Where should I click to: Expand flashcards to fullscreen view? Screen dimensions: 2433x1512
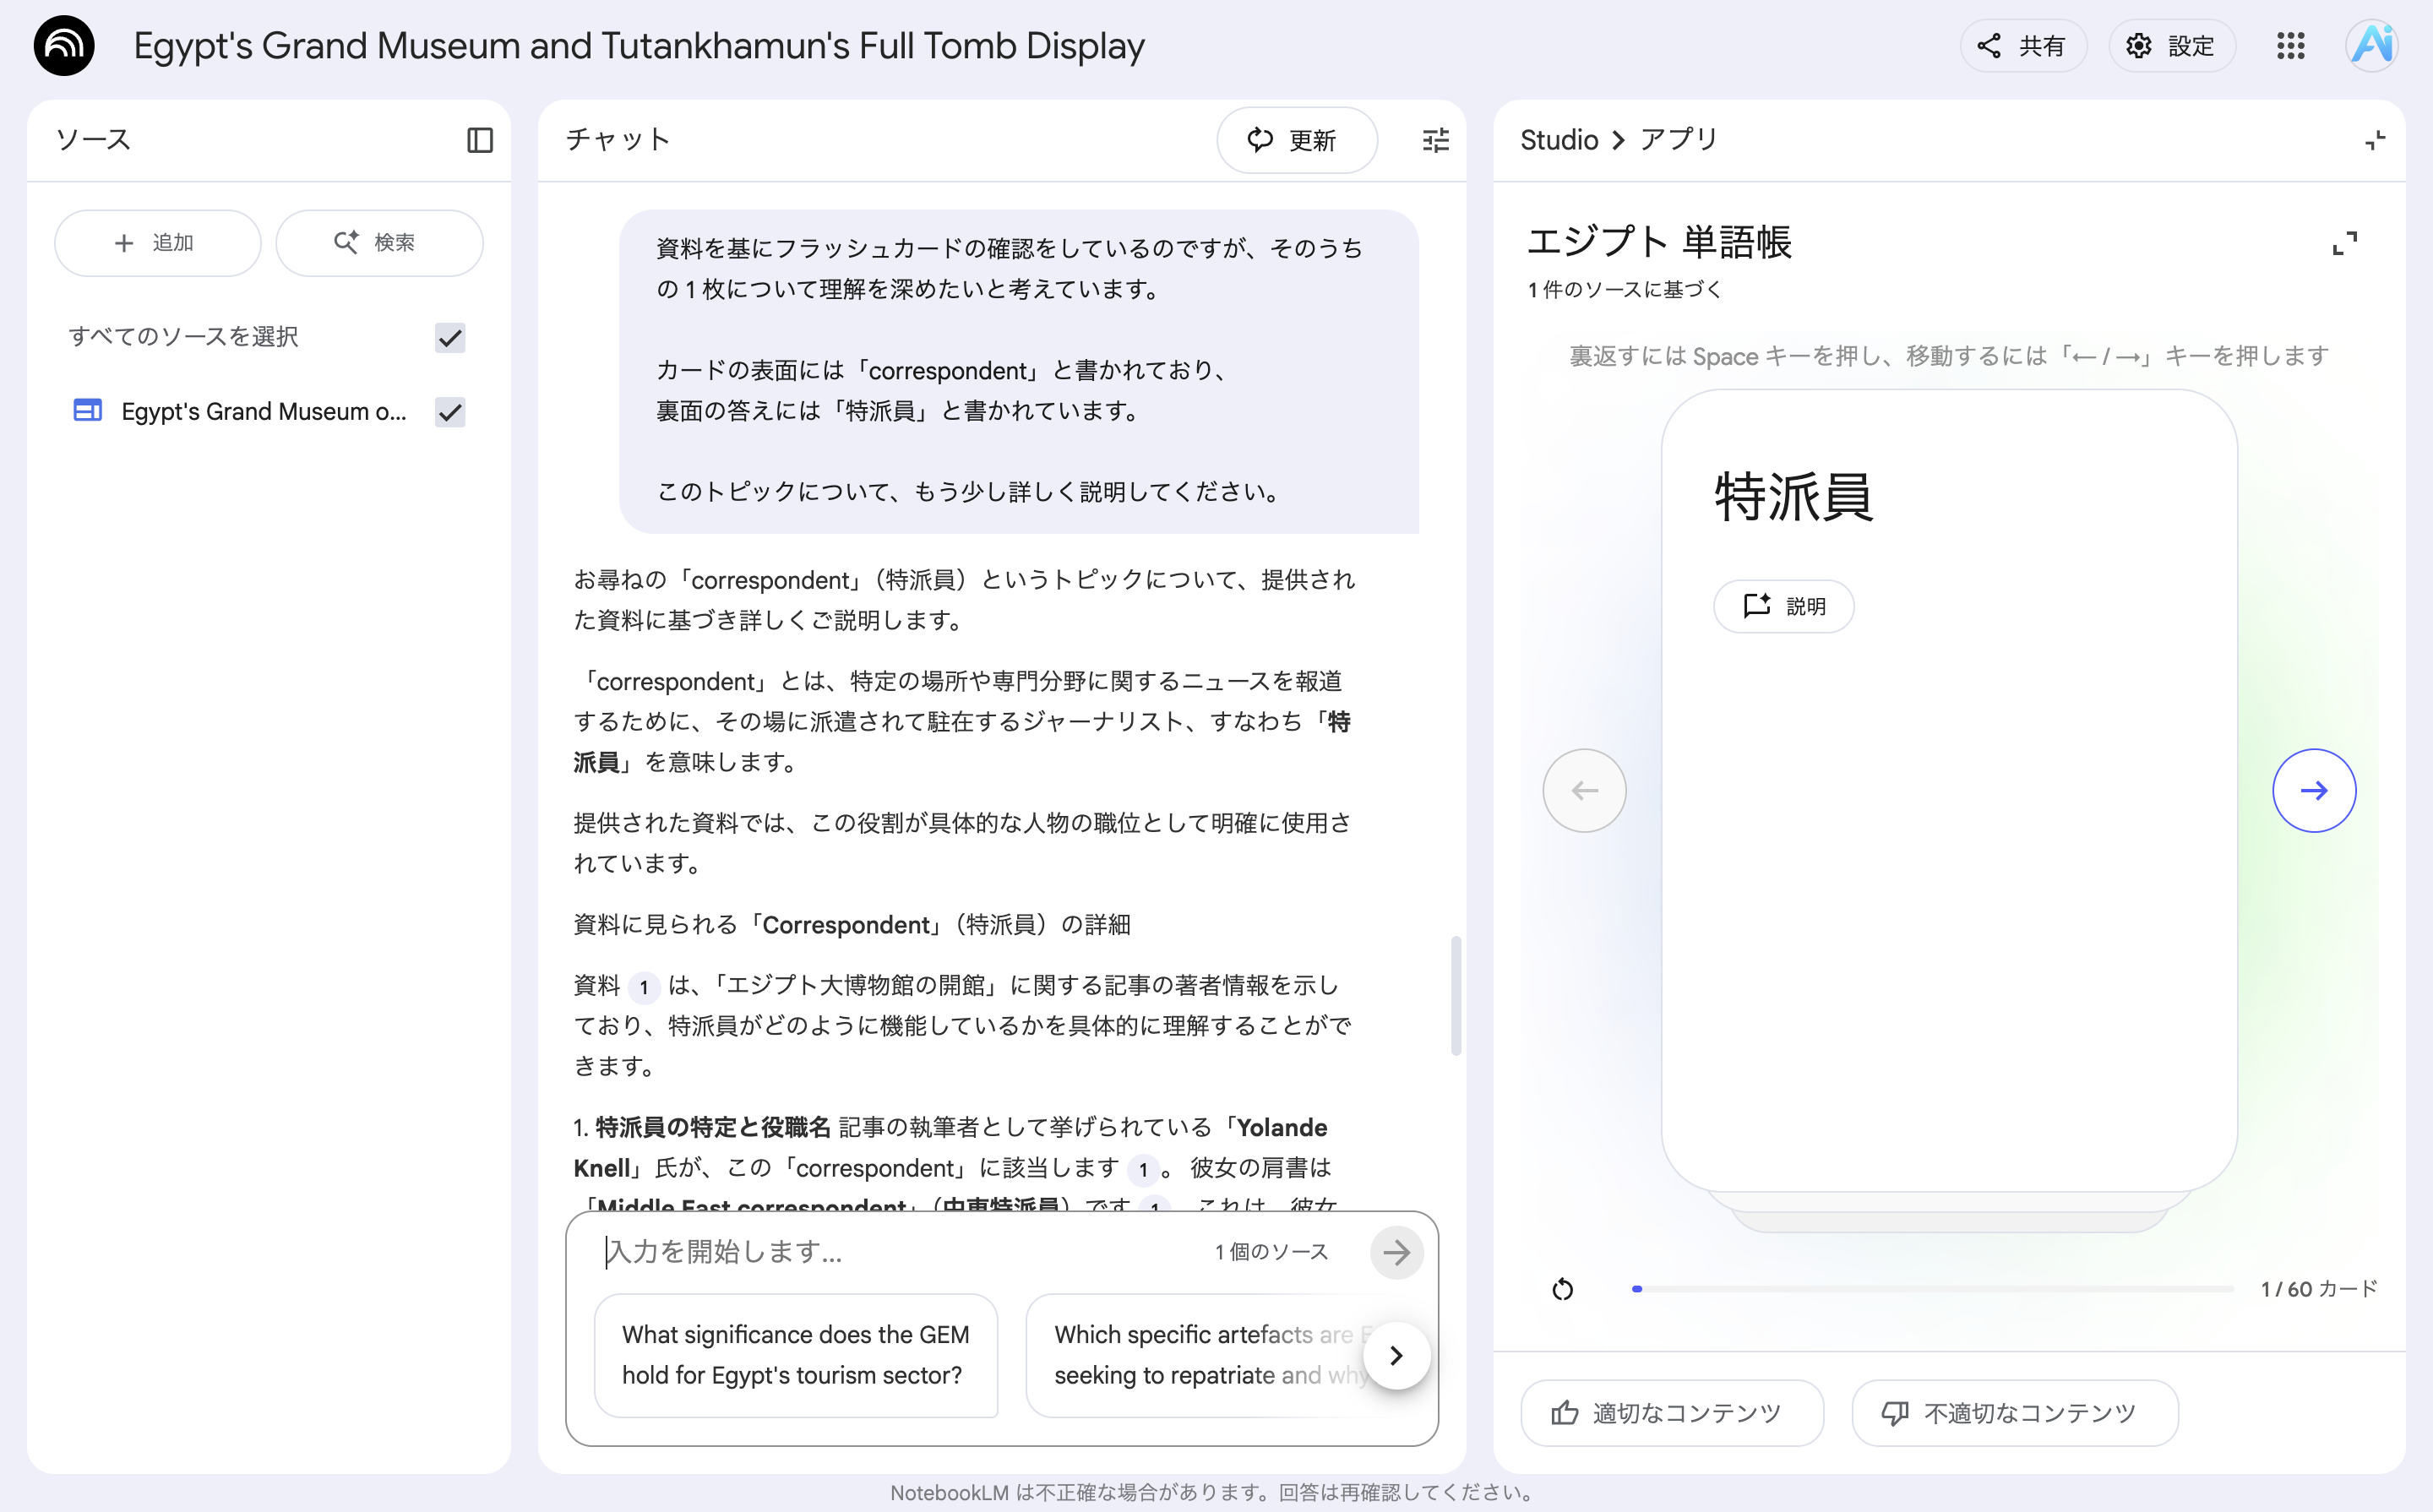(x=2344, y=243)
